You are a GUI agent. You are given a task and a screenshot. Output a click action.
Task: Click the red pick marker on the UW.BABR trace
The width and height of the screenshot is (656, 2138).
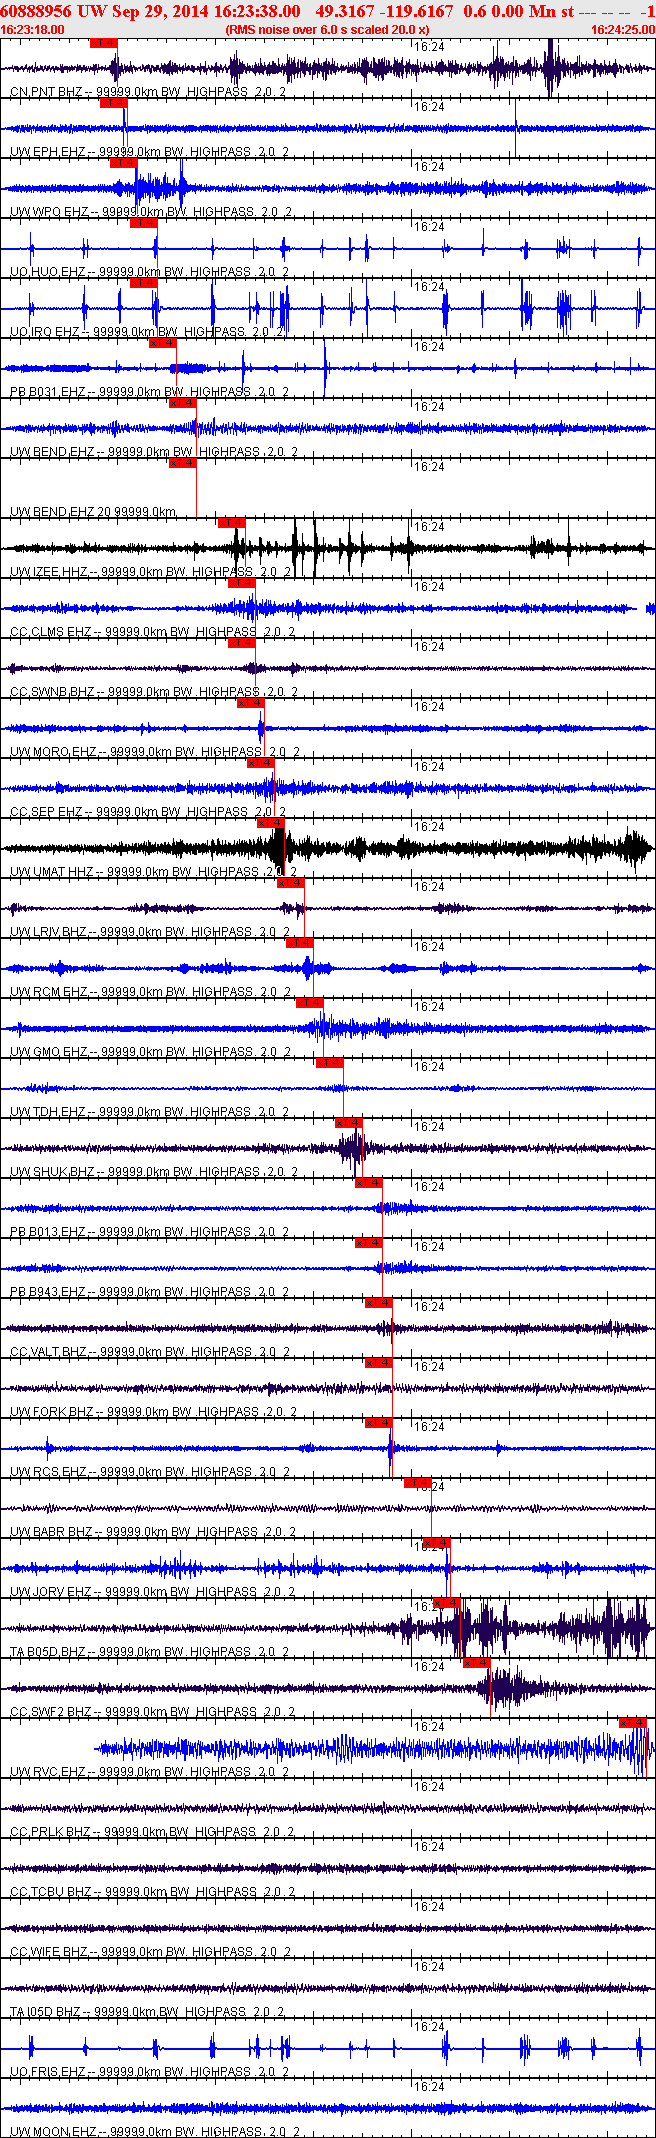tap(418, 1483)
